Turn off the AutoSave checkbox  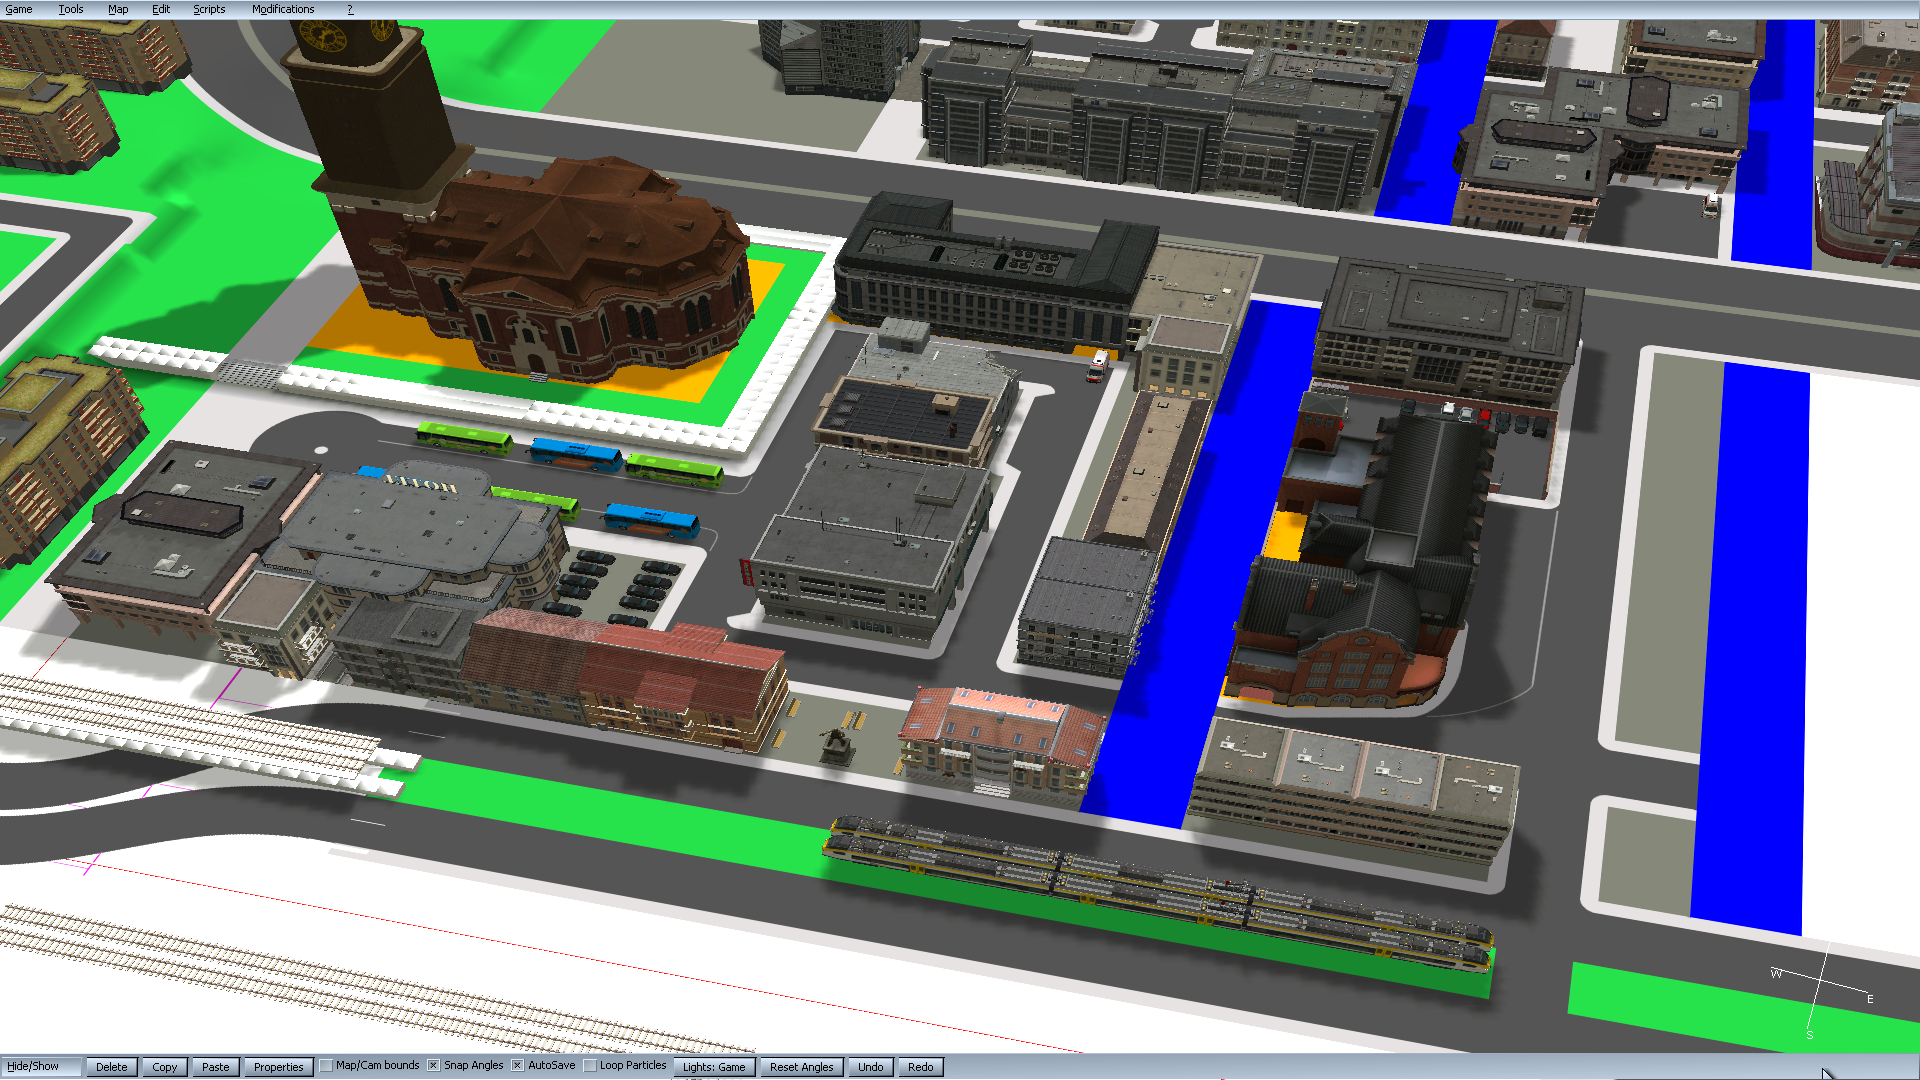point(518,1066)
